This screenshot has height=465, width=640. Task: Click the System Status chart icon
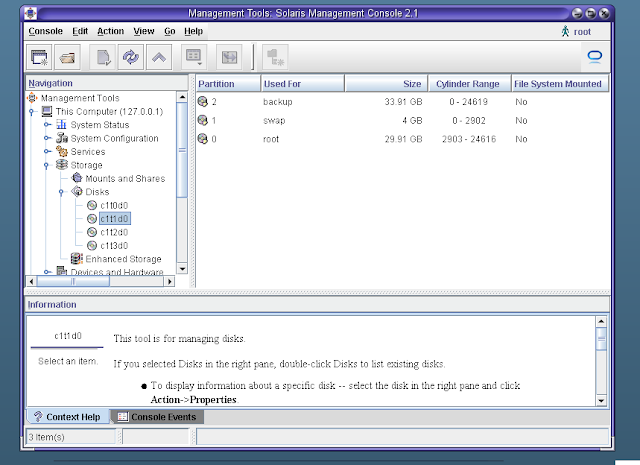click(62, 125)
